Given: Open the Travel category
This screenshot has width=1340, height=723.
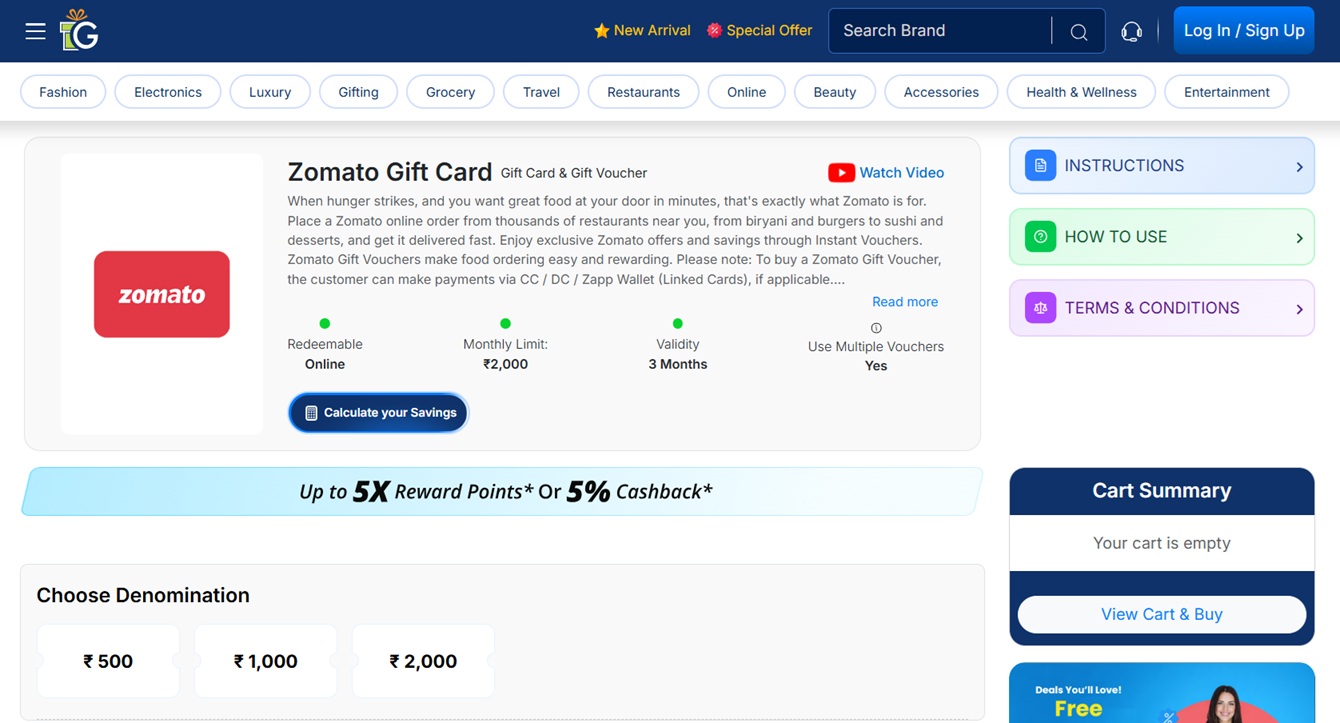Looking at the screenshot, I should (541, 92).
